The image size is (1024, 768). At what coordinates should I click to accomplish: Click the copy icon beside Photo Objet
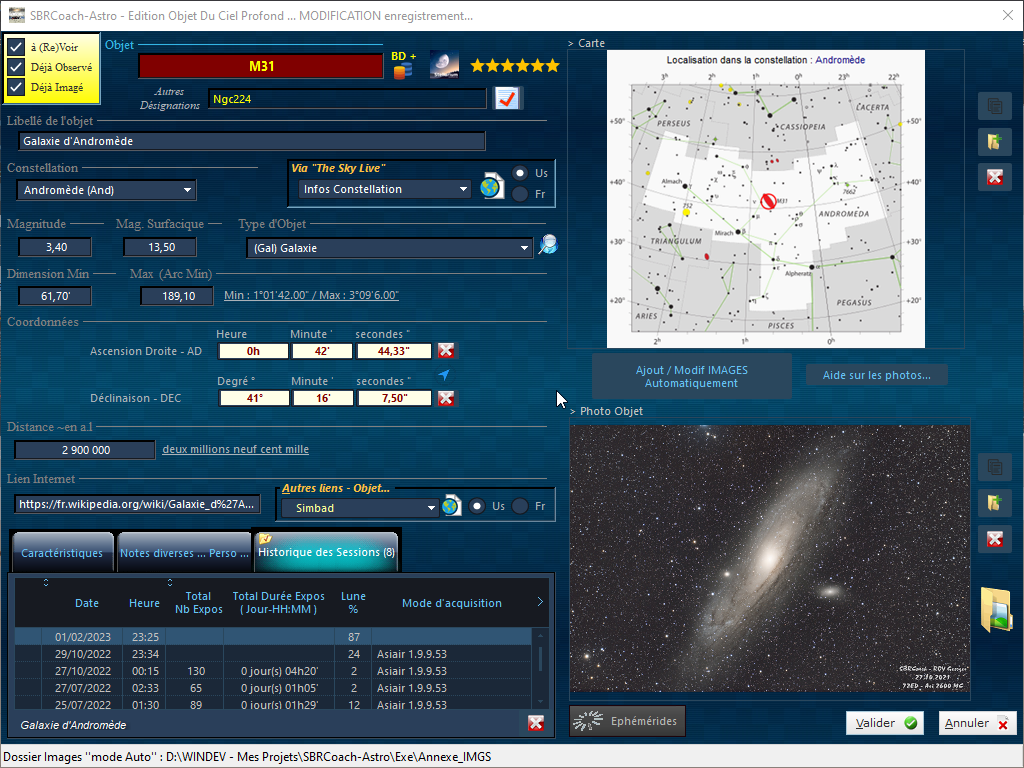point(995,467)
